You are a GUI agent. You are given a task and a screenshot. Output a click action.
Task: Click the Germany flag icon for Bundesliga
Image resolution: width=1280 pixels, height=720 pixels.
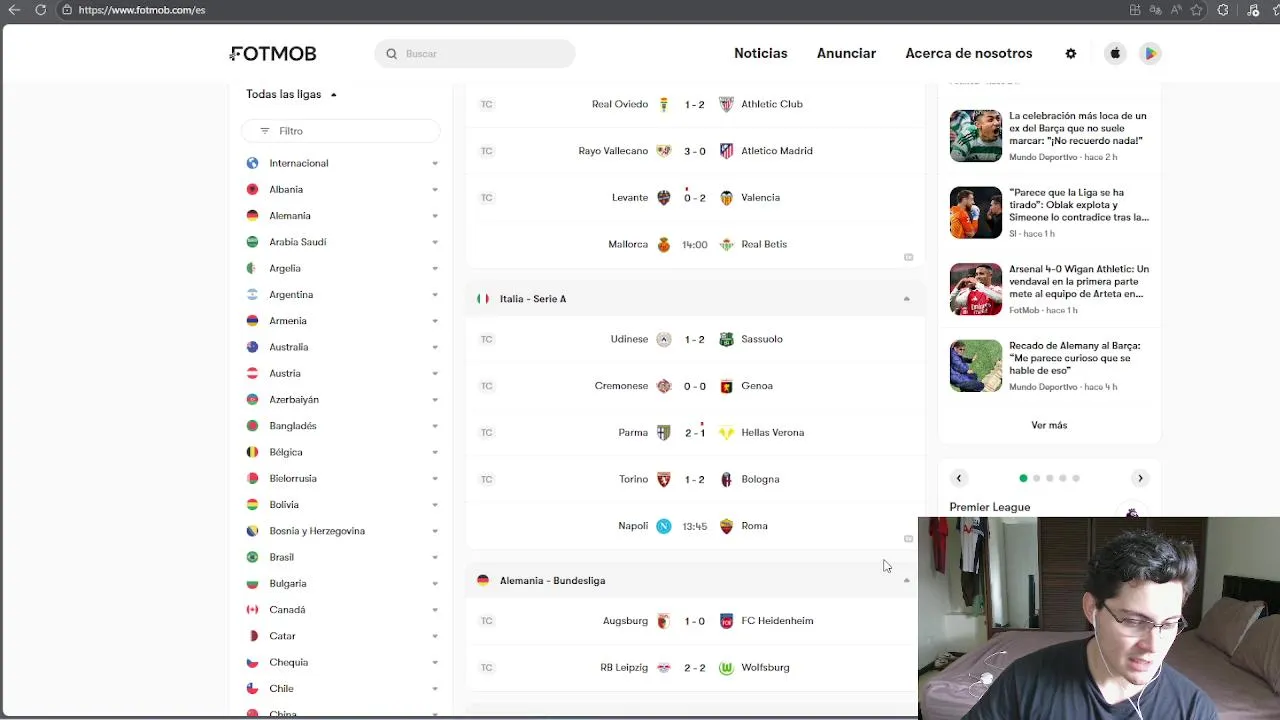483,580
